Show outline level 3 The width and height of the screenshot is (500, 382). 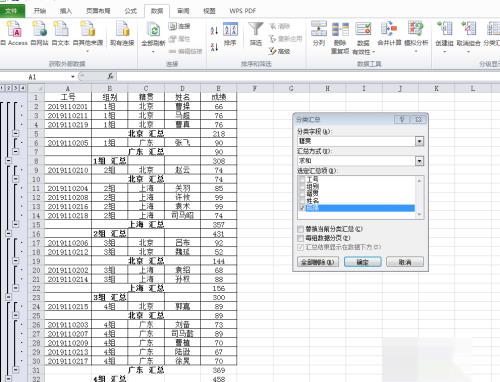[15, 88]
